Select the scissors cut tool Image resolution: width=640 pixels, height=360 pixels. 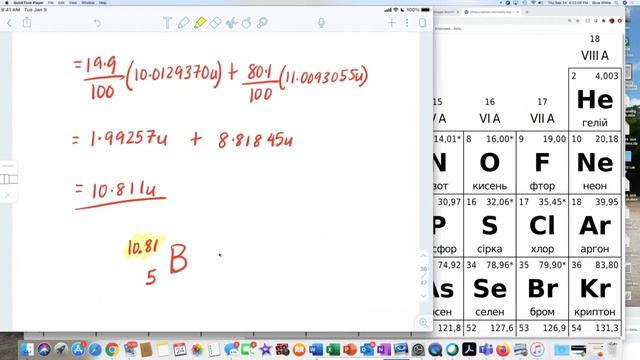(231, 23)
